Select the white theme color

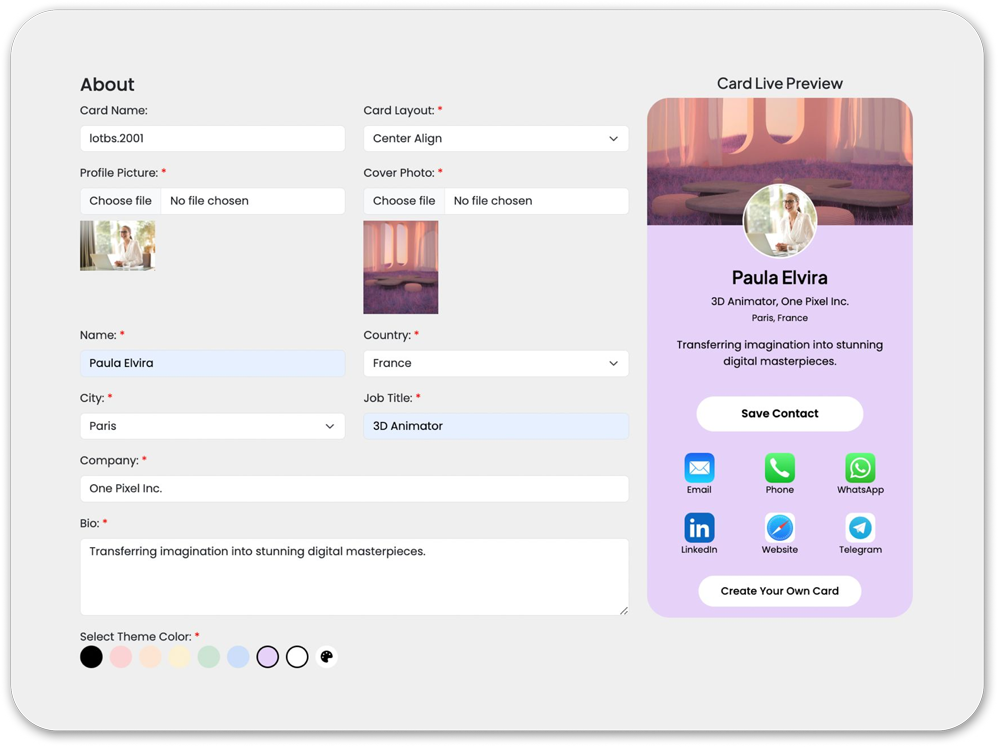pos(297,657)
